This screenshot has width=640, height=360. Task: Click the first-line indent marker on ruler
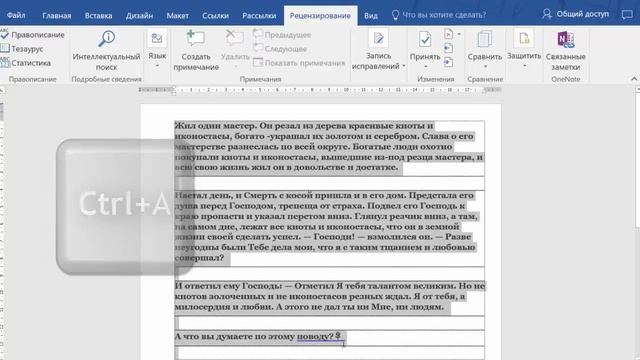[174, 88]
